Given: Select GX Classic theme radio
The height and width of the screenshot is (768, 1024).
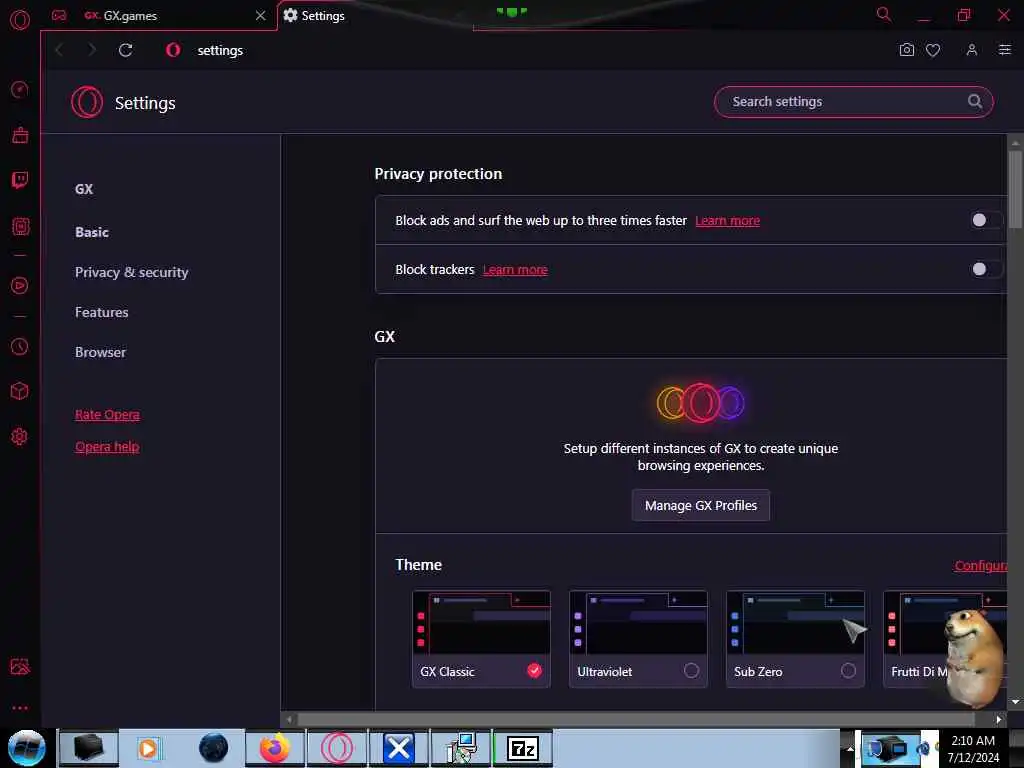Looking at the screenshot, I should pos(534,671).
